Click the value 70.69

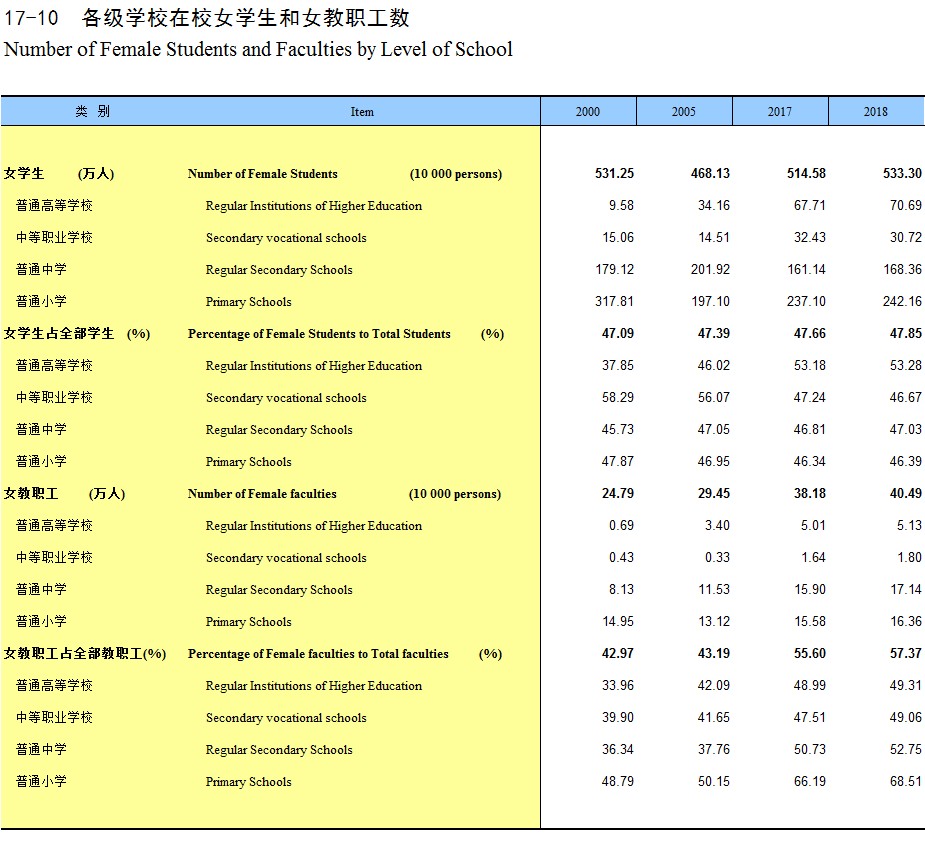click(x=906, y=205)
